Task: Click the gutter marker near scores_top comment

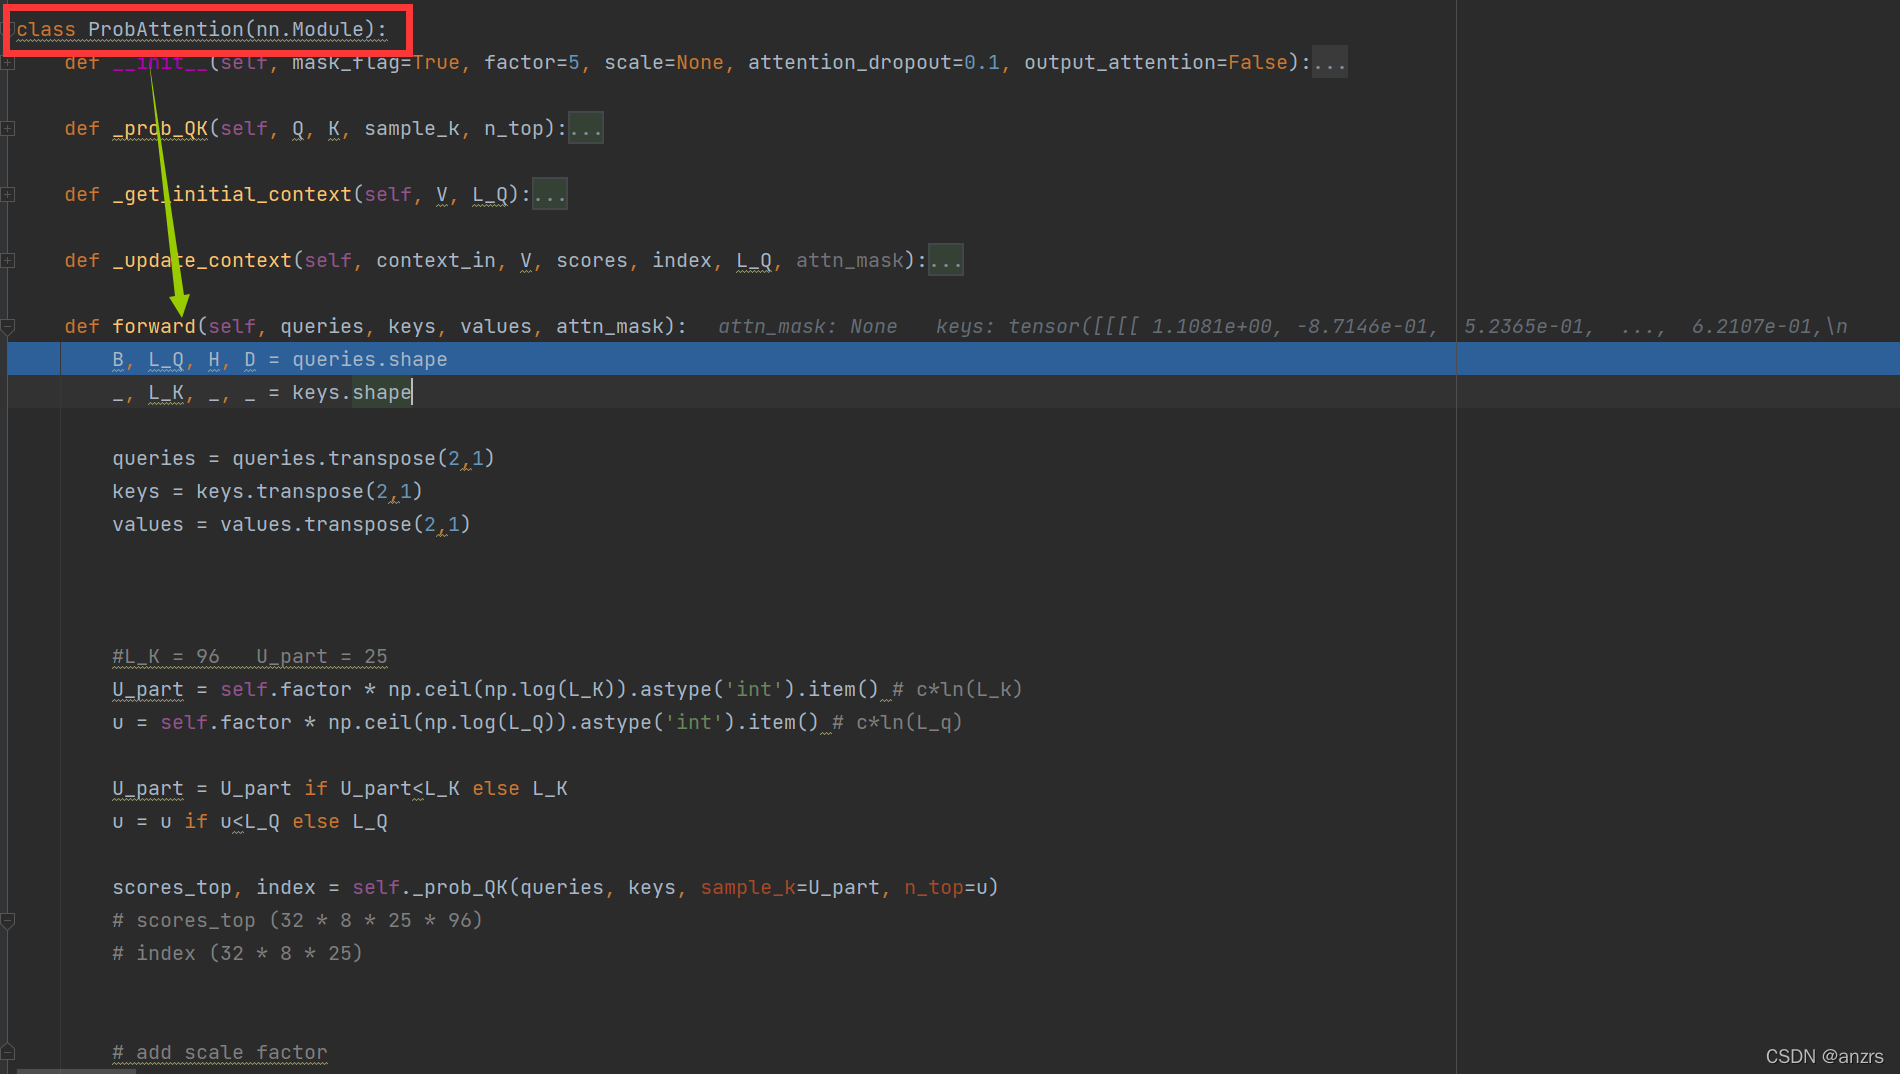Action: [x=8, y=919]
